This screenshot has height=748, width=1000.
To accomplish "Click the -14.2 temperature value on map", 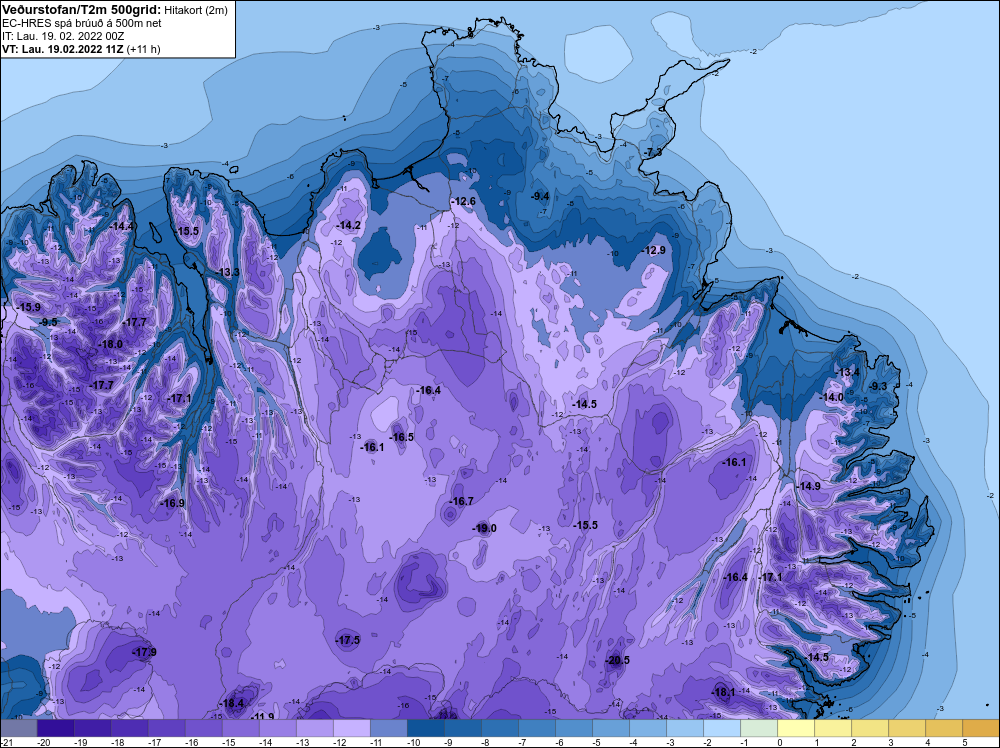I will tap(348, 225).
